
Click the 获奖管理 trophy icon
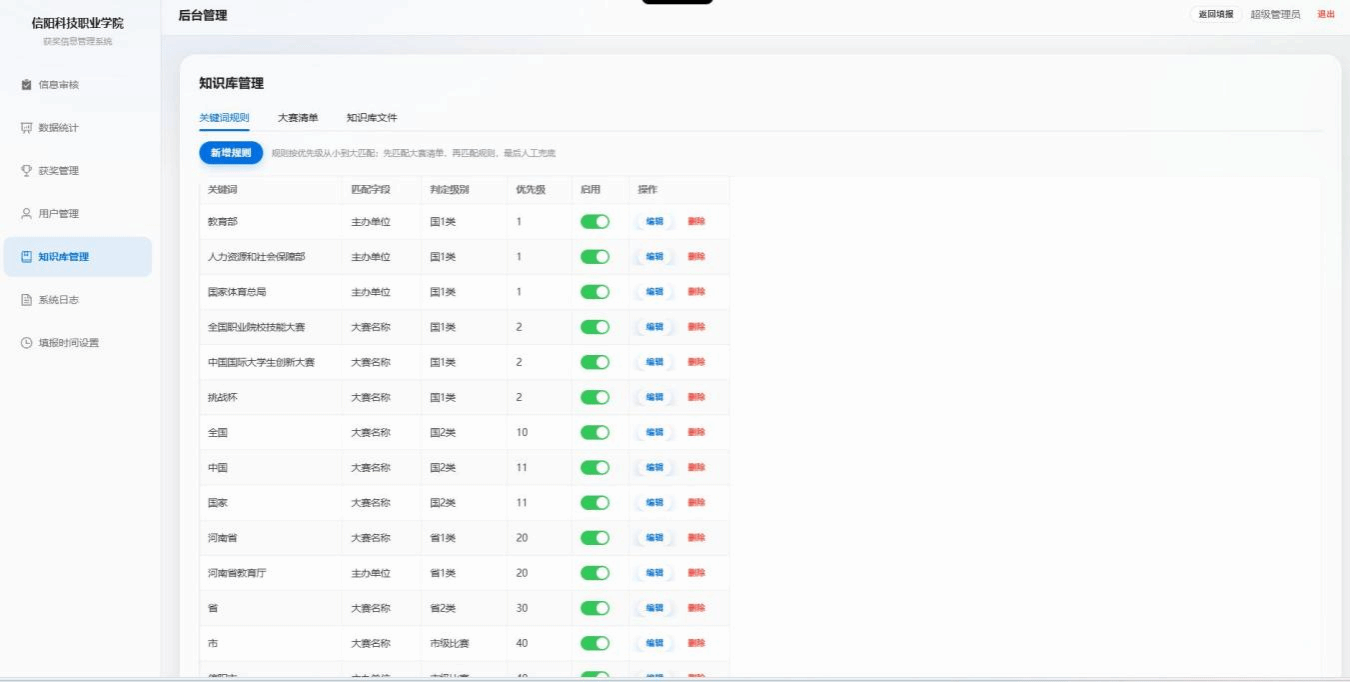pyautogui.click(x=27, y=171)
